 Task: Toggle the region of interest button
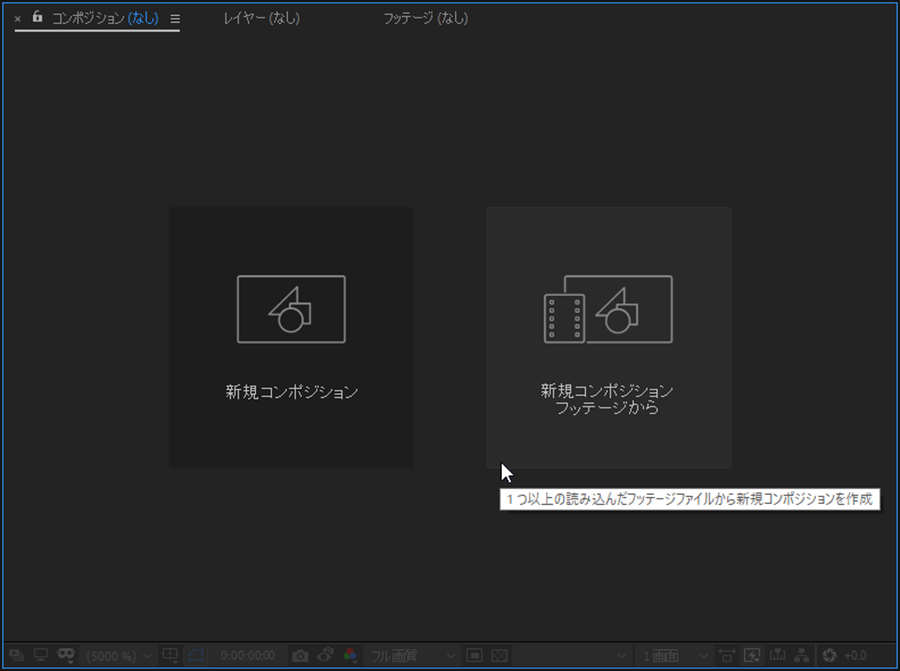(196, 655)
